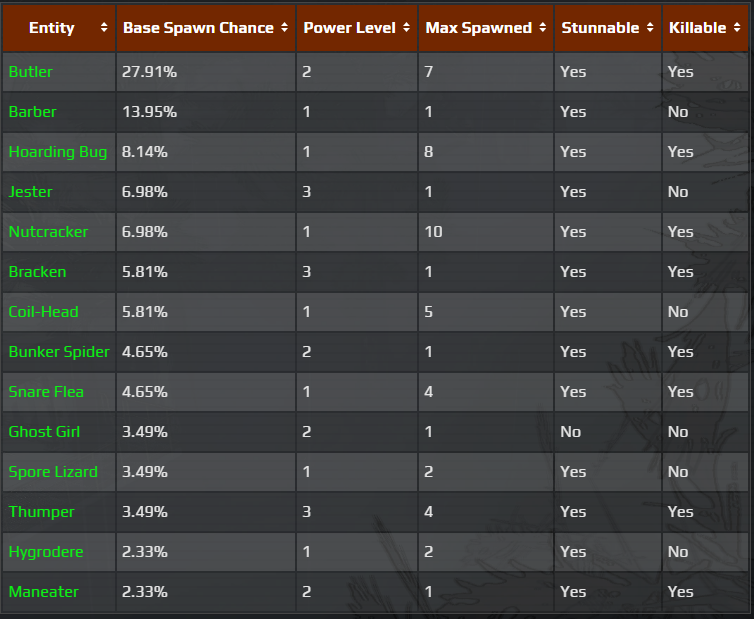Click the Coil-Head link
754x619 pixels.
44,312
